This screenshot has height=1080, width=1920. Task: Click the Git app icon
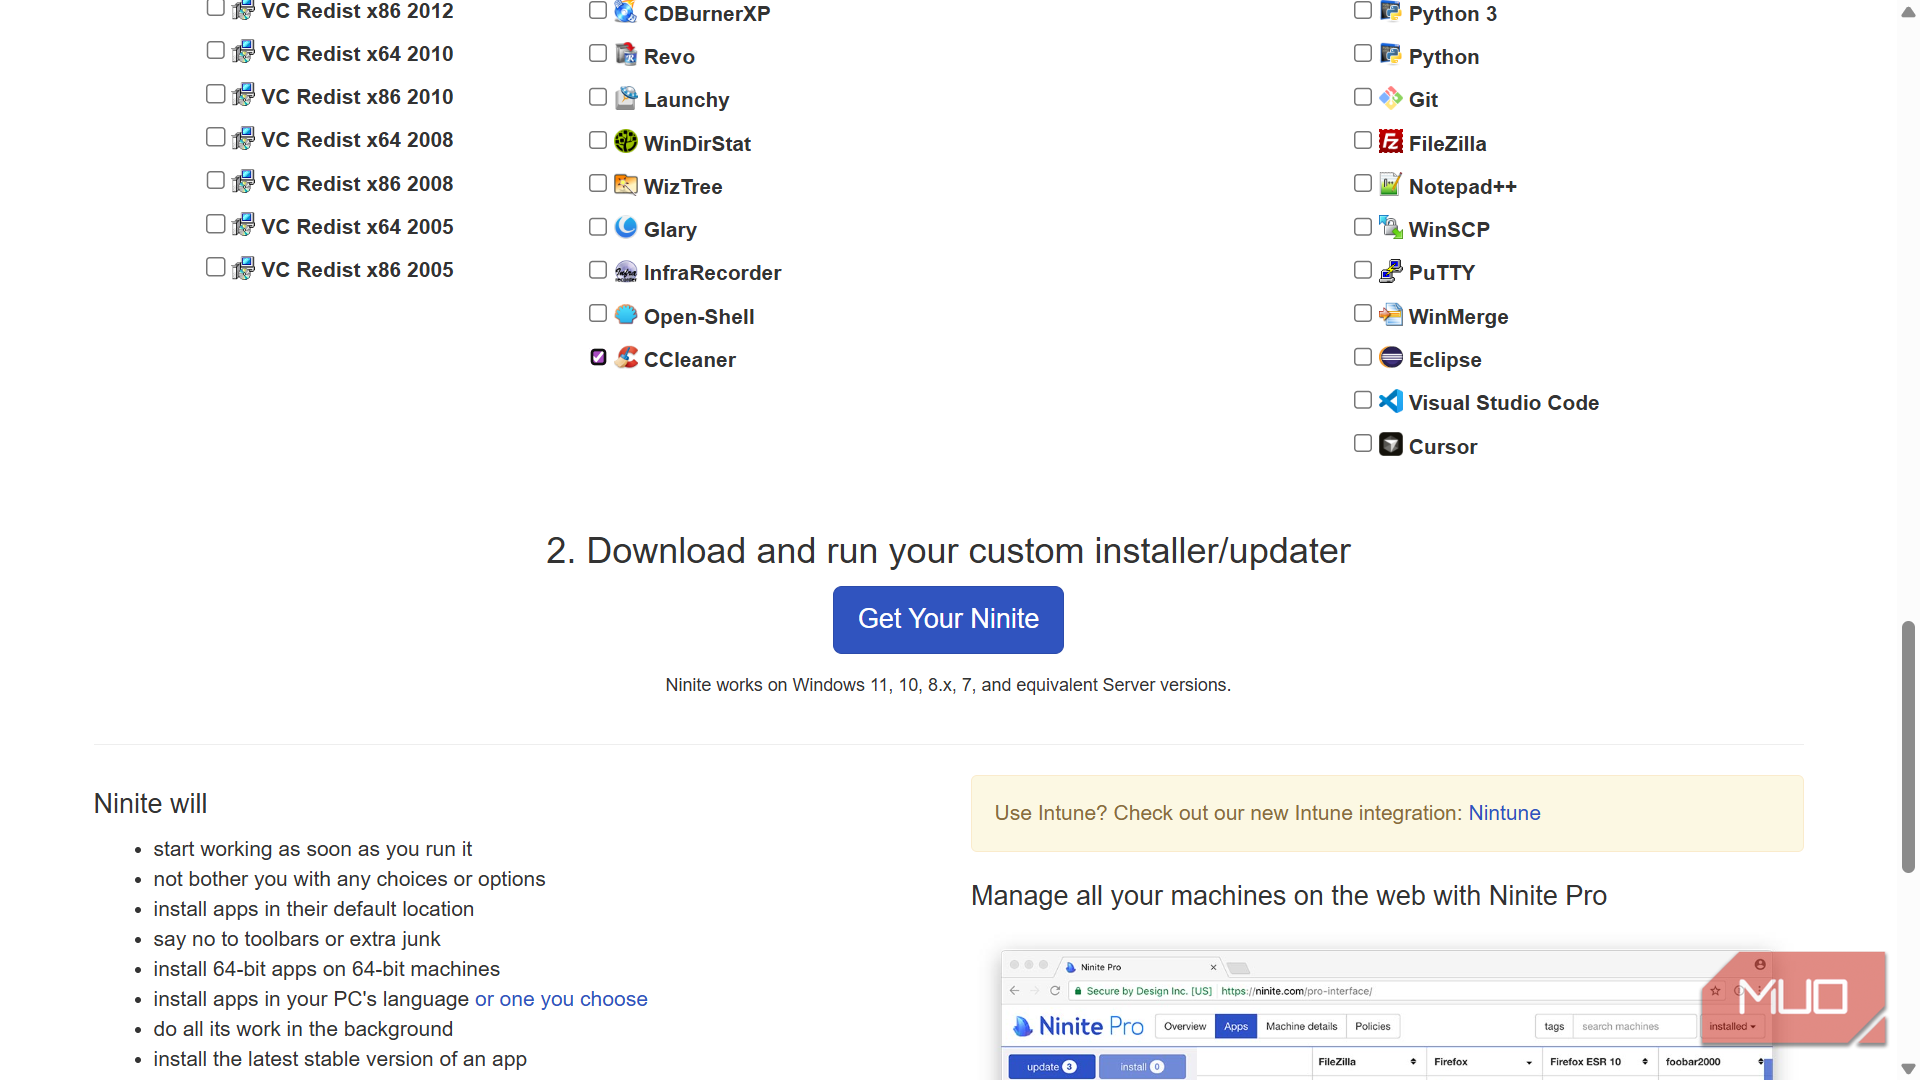pos(1391,97)
